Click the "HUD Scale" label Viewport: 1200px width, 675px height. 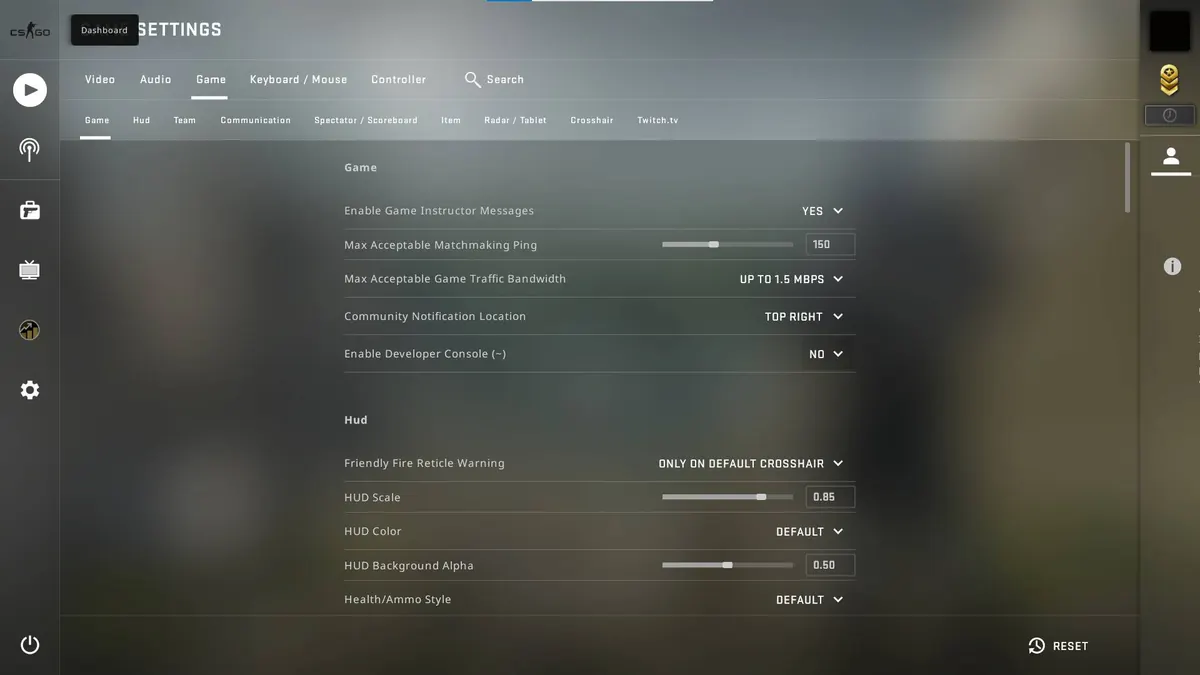click(x=372, y=497)
